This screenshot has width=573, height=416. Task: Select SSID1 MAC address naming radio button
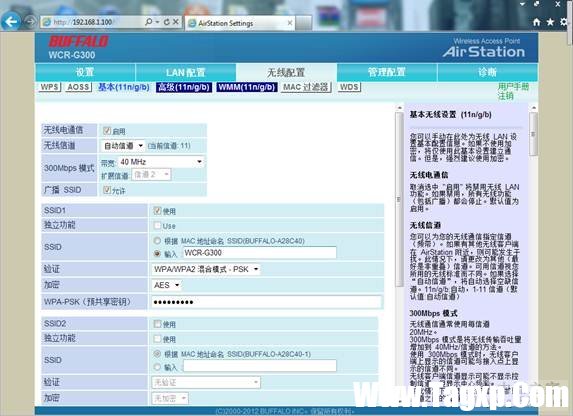pos(157,241)
